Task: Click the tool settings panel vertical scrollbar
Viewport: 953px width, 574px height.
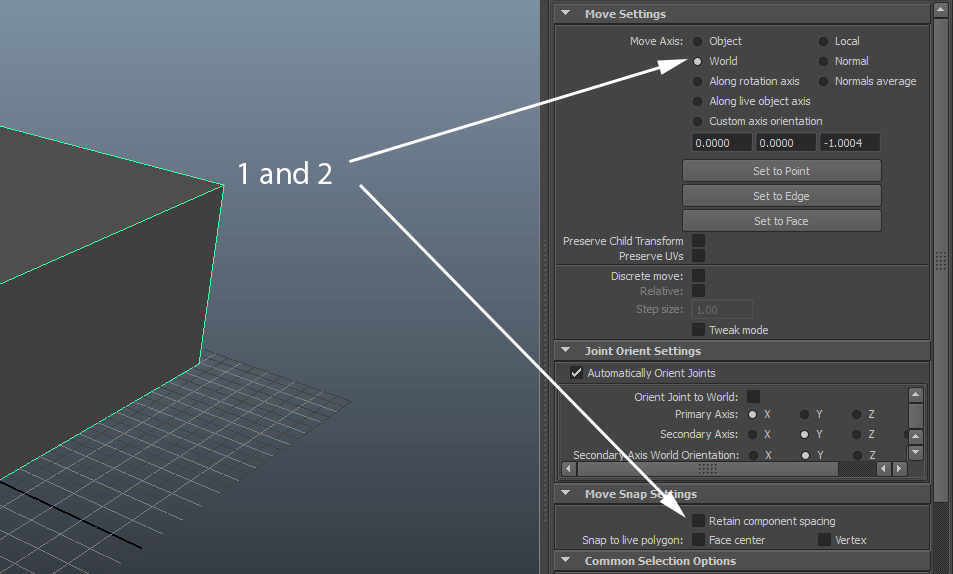Action: tap(941, 260)
